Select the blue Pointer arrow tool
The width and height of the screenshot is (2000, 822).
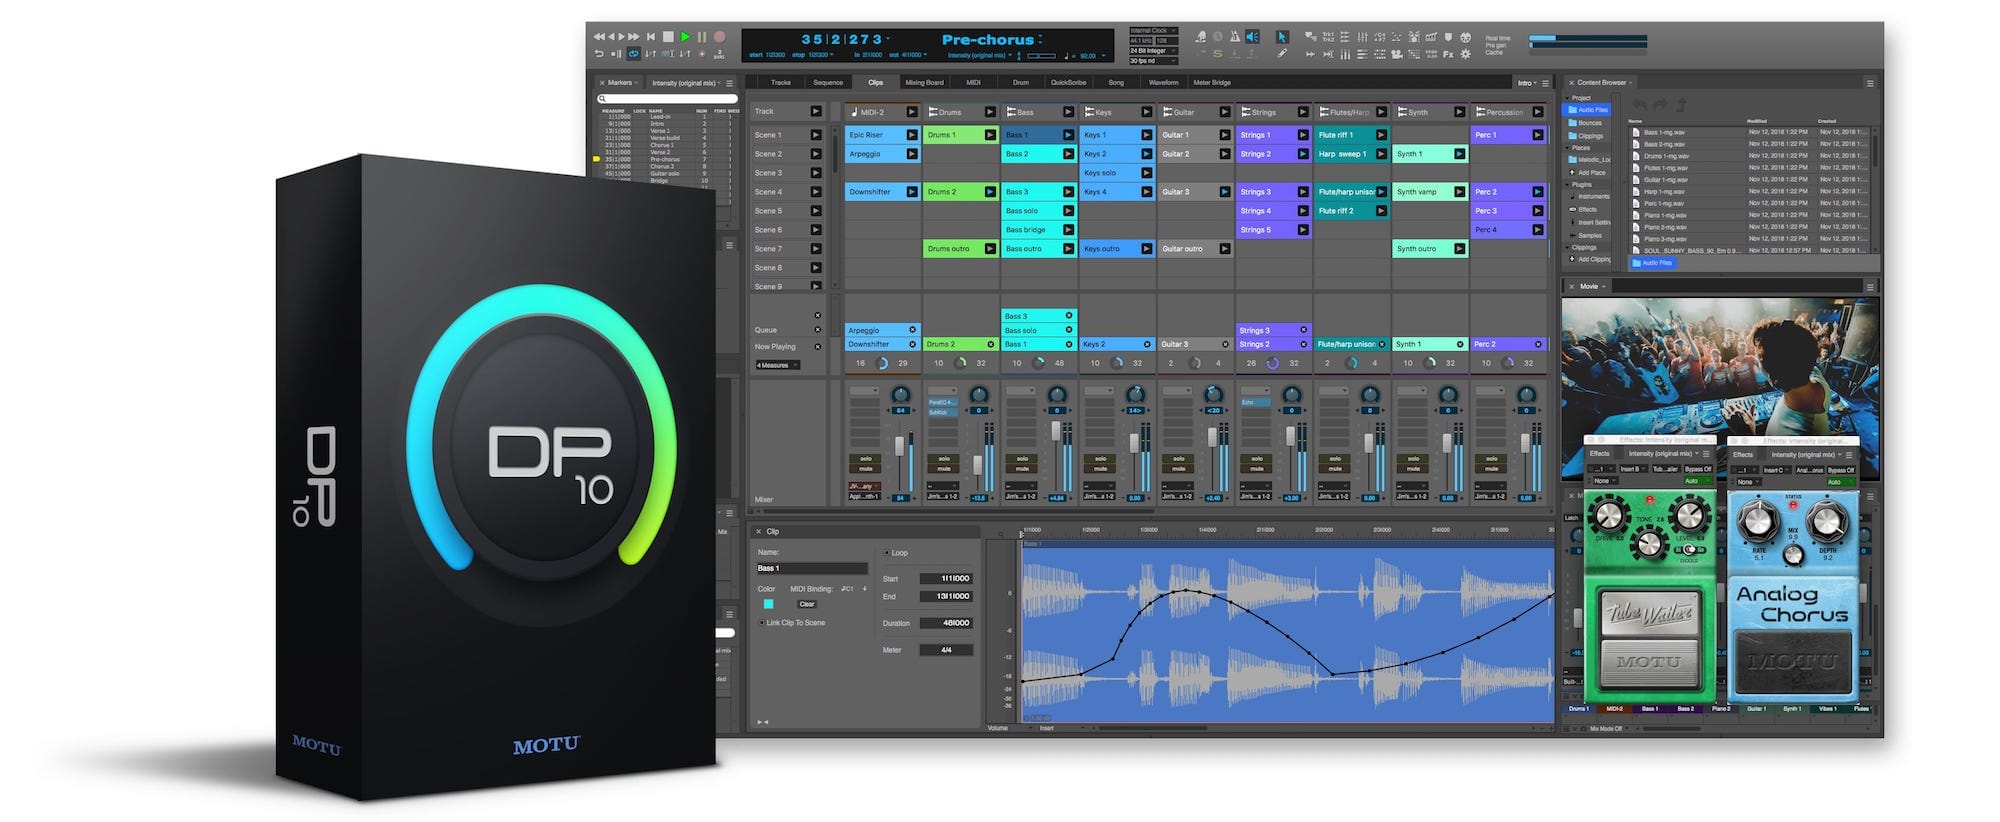click(1282, 37)
